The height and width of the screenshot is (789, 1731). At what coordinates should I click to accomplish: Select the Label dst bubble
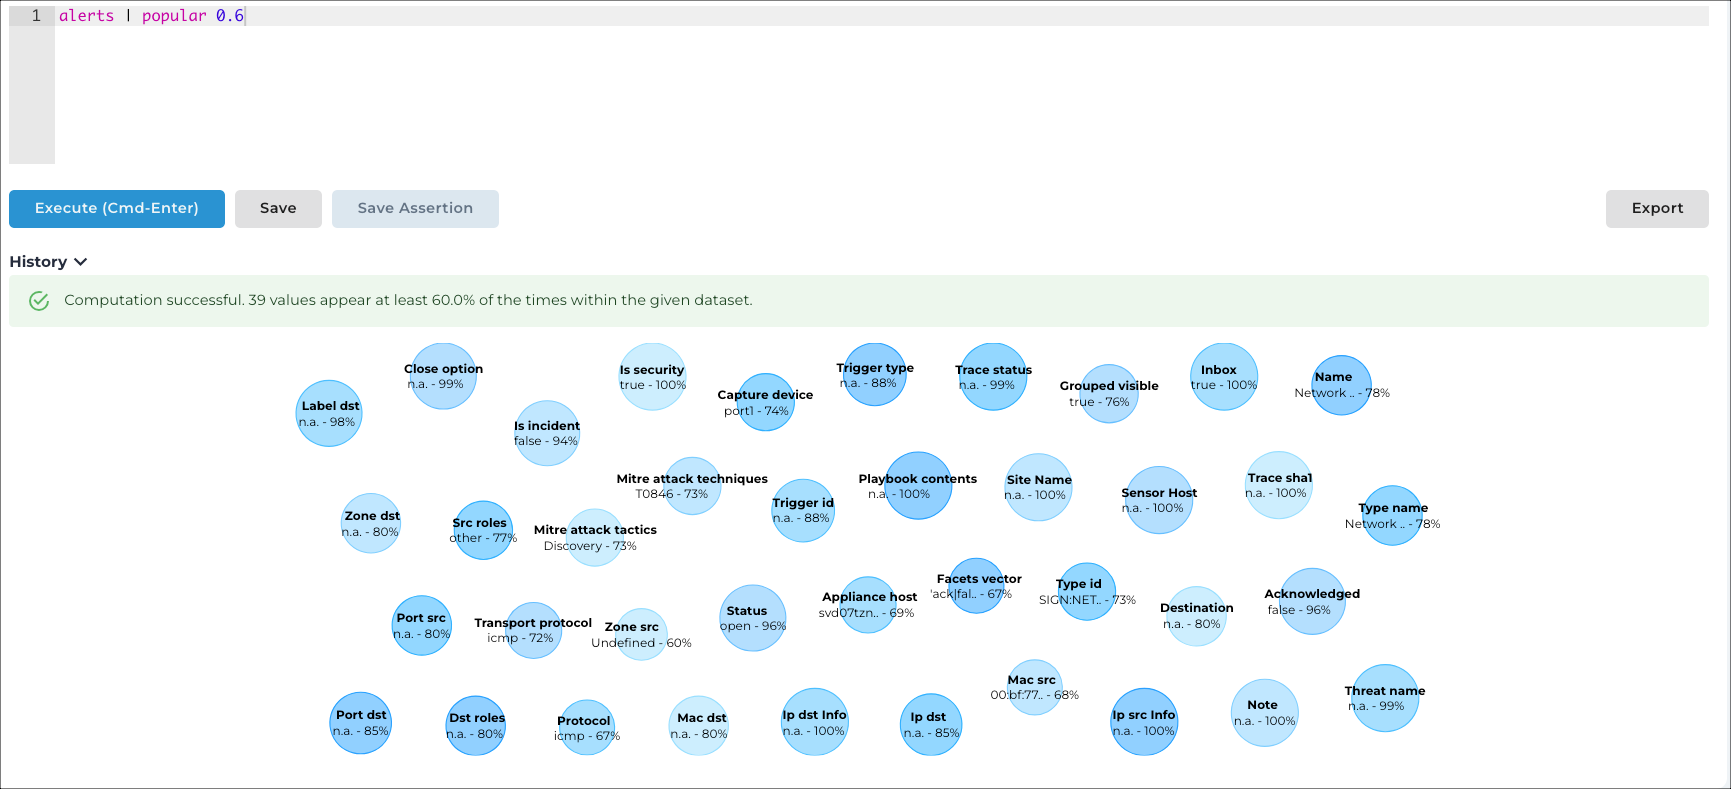[x=329, y=413]
